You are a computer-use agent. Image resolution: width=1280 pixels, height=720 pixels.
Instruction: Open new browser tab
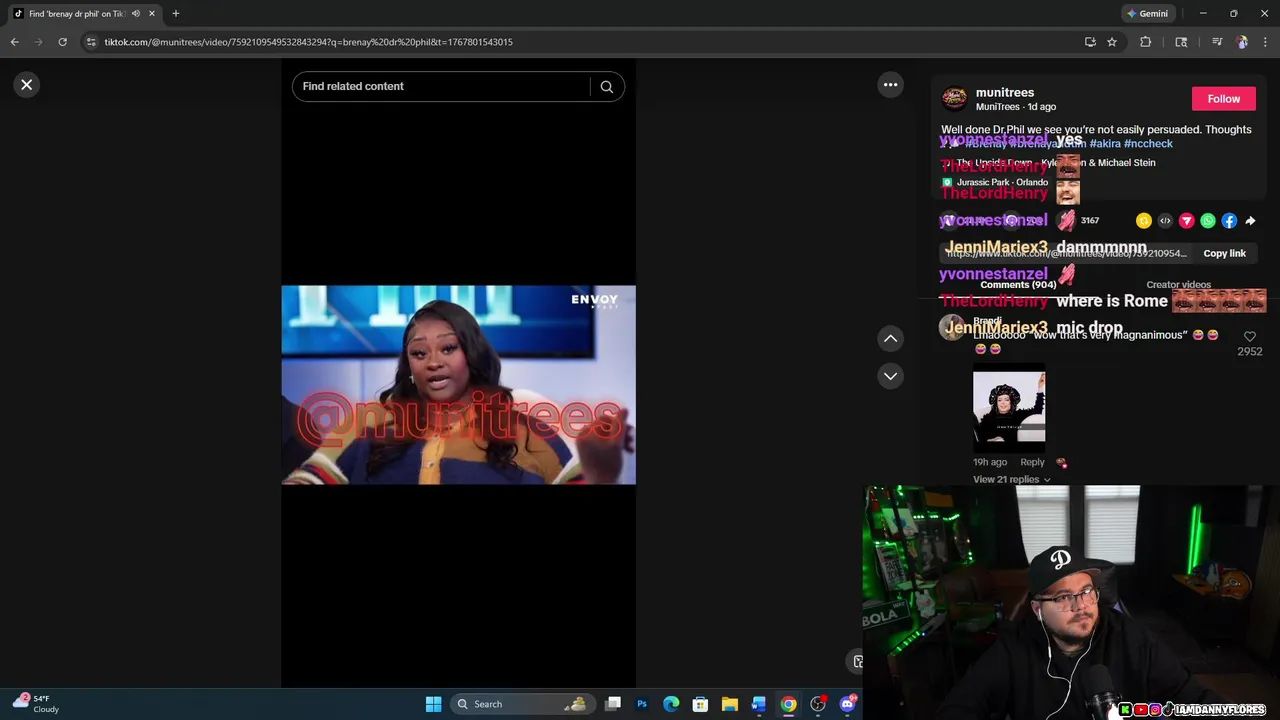(x=175, y=13)
